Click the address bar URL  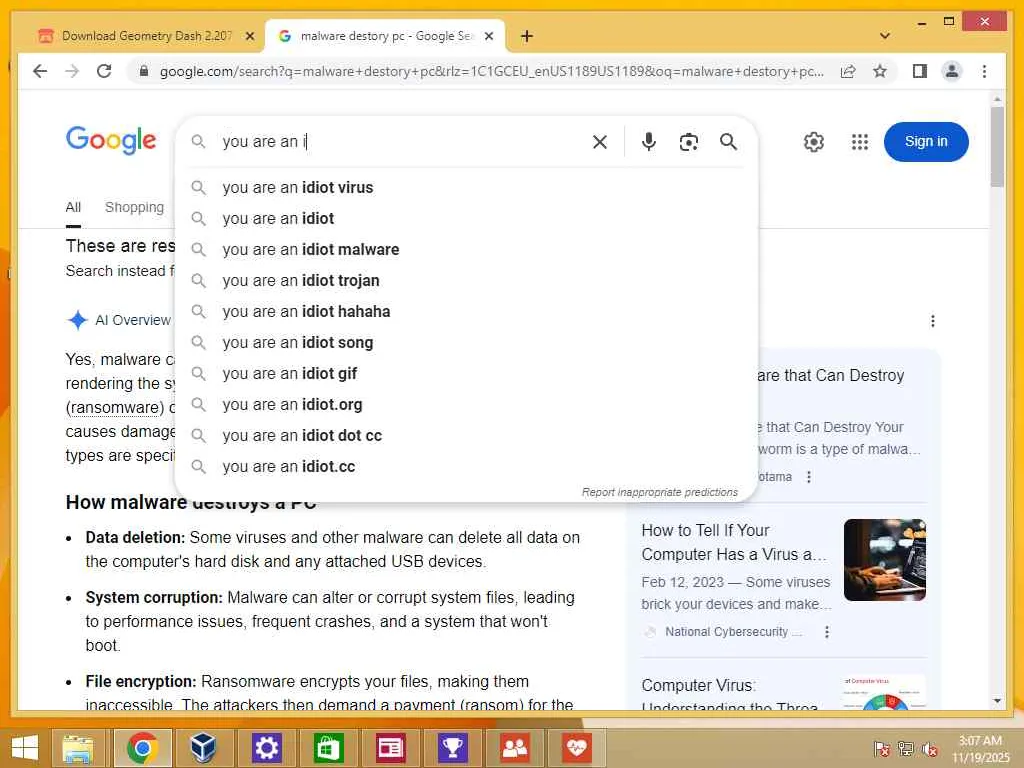point(491,71)
